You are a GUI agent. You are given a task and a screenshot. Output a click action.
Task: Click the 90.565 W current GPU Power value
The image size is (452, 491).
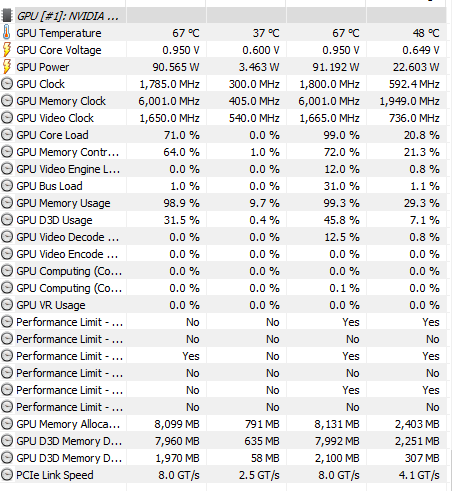point(176,67)
